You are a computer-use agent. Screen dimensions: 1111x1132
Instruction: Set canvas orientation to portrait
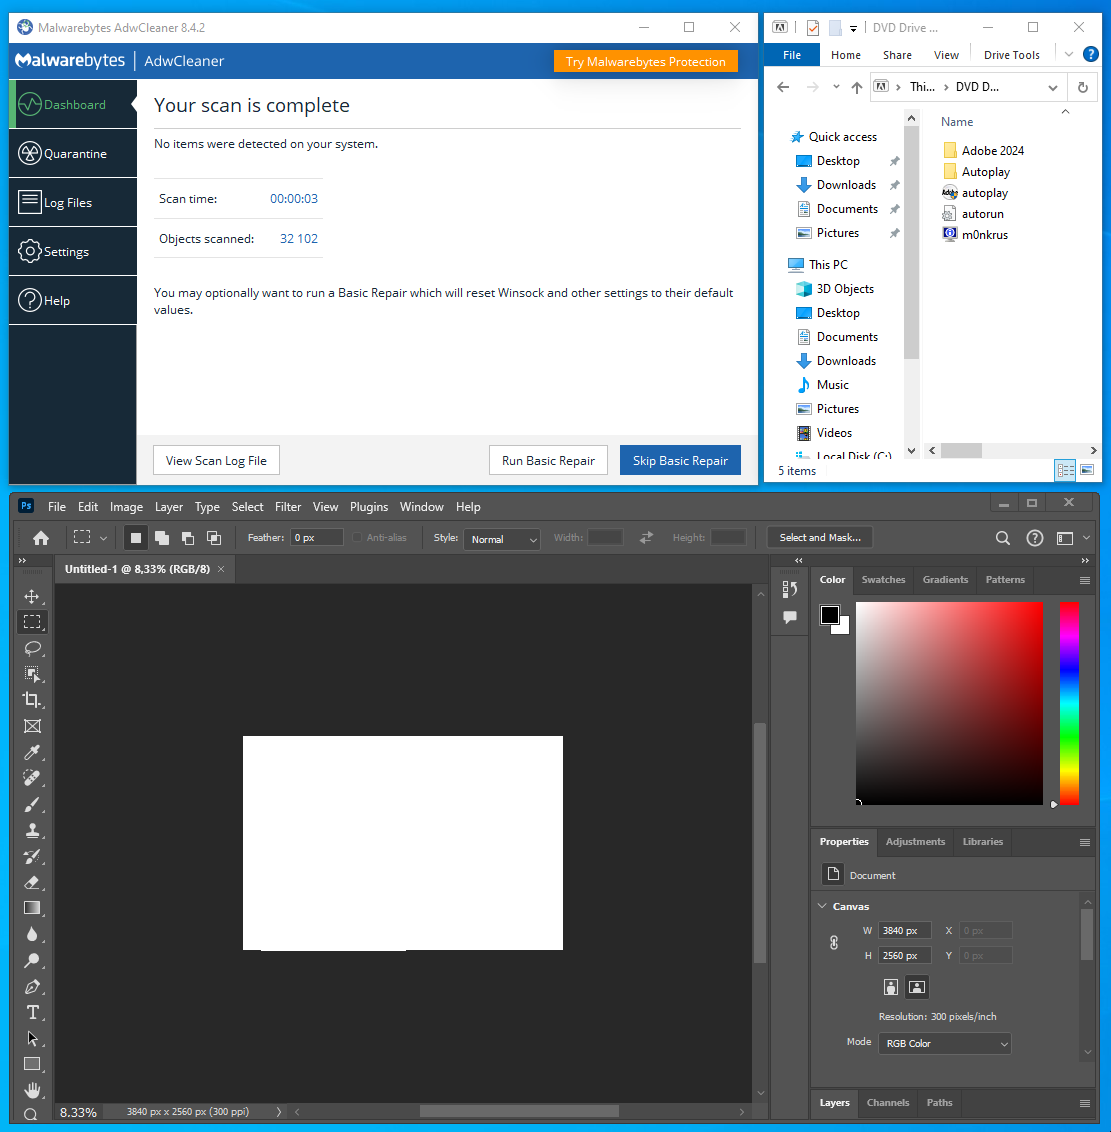pos(891,987)
